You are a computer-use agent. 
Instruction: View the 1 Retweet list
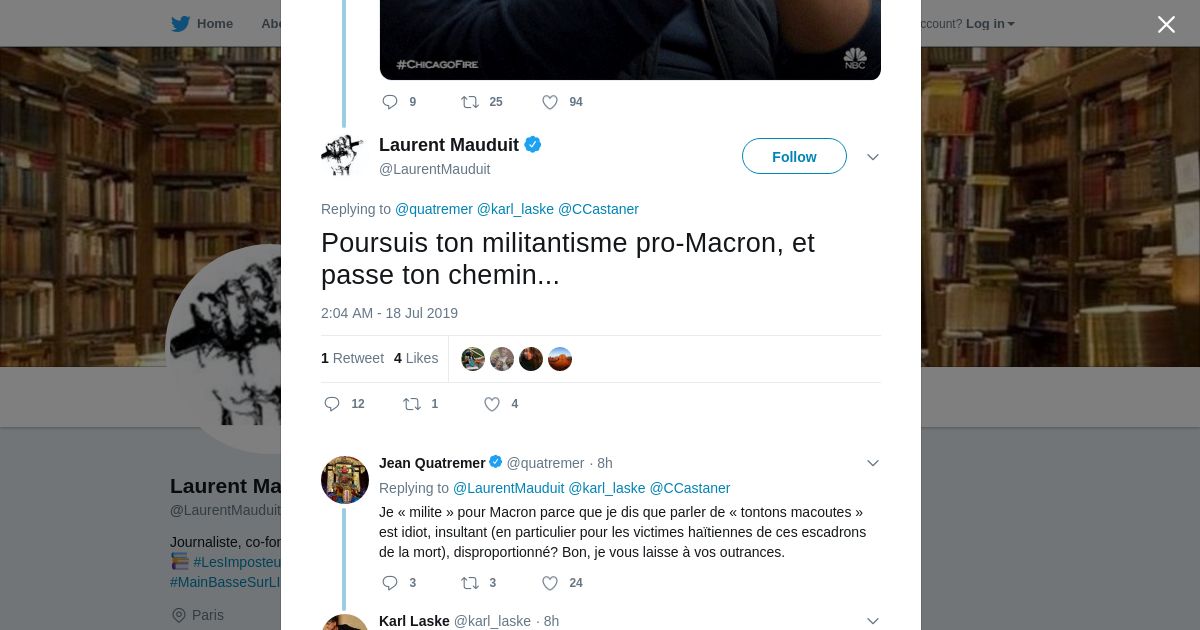click(352, 358)
